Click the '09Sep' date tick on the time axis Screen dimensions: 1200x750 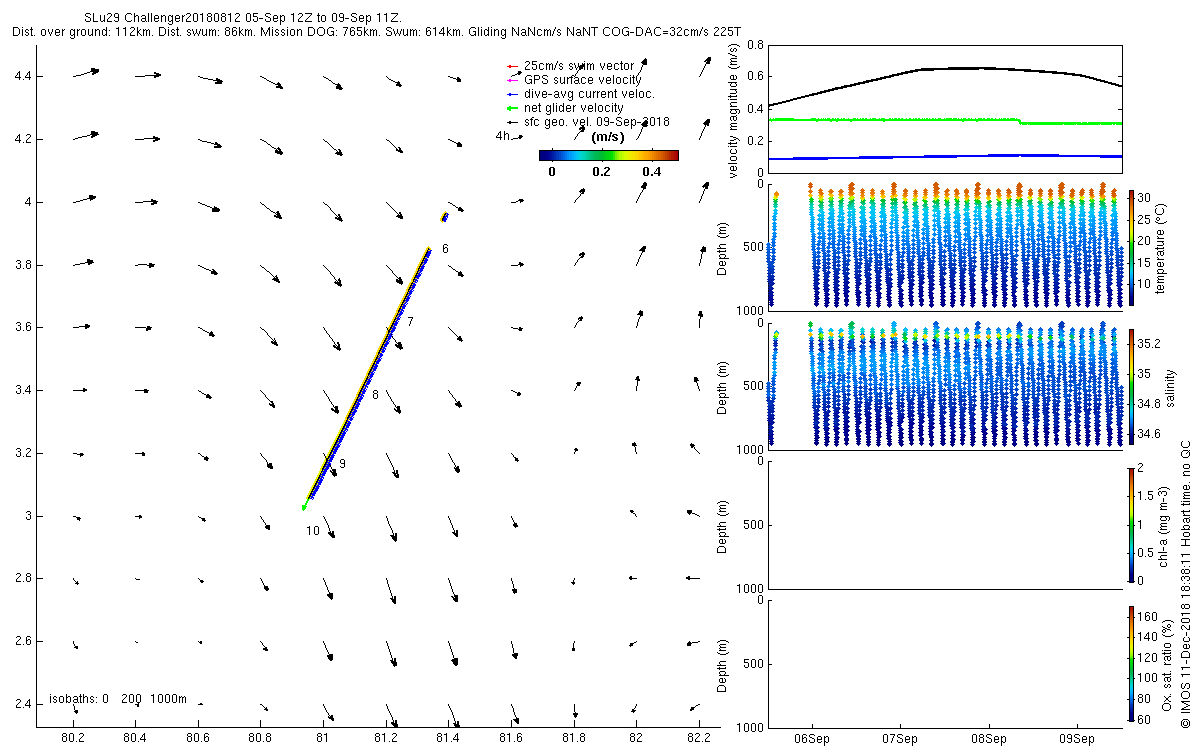[1078, 738]
